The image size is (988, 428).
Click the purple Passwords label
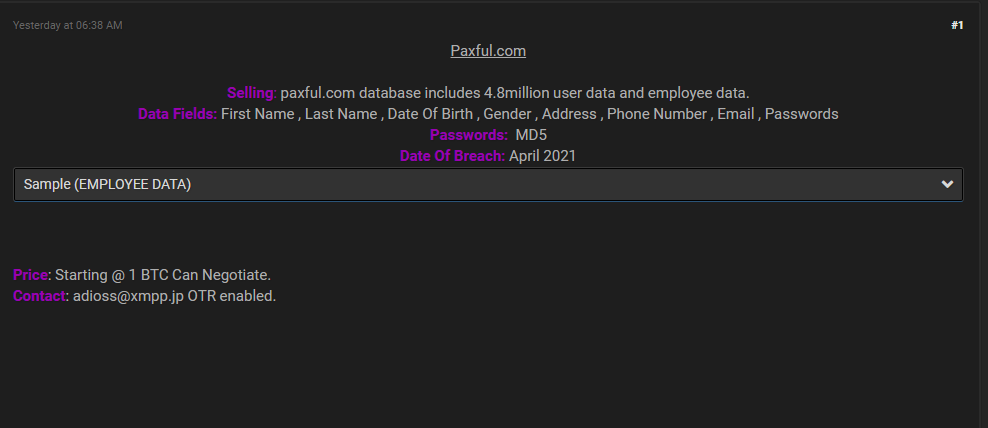[x=469, y=135]
